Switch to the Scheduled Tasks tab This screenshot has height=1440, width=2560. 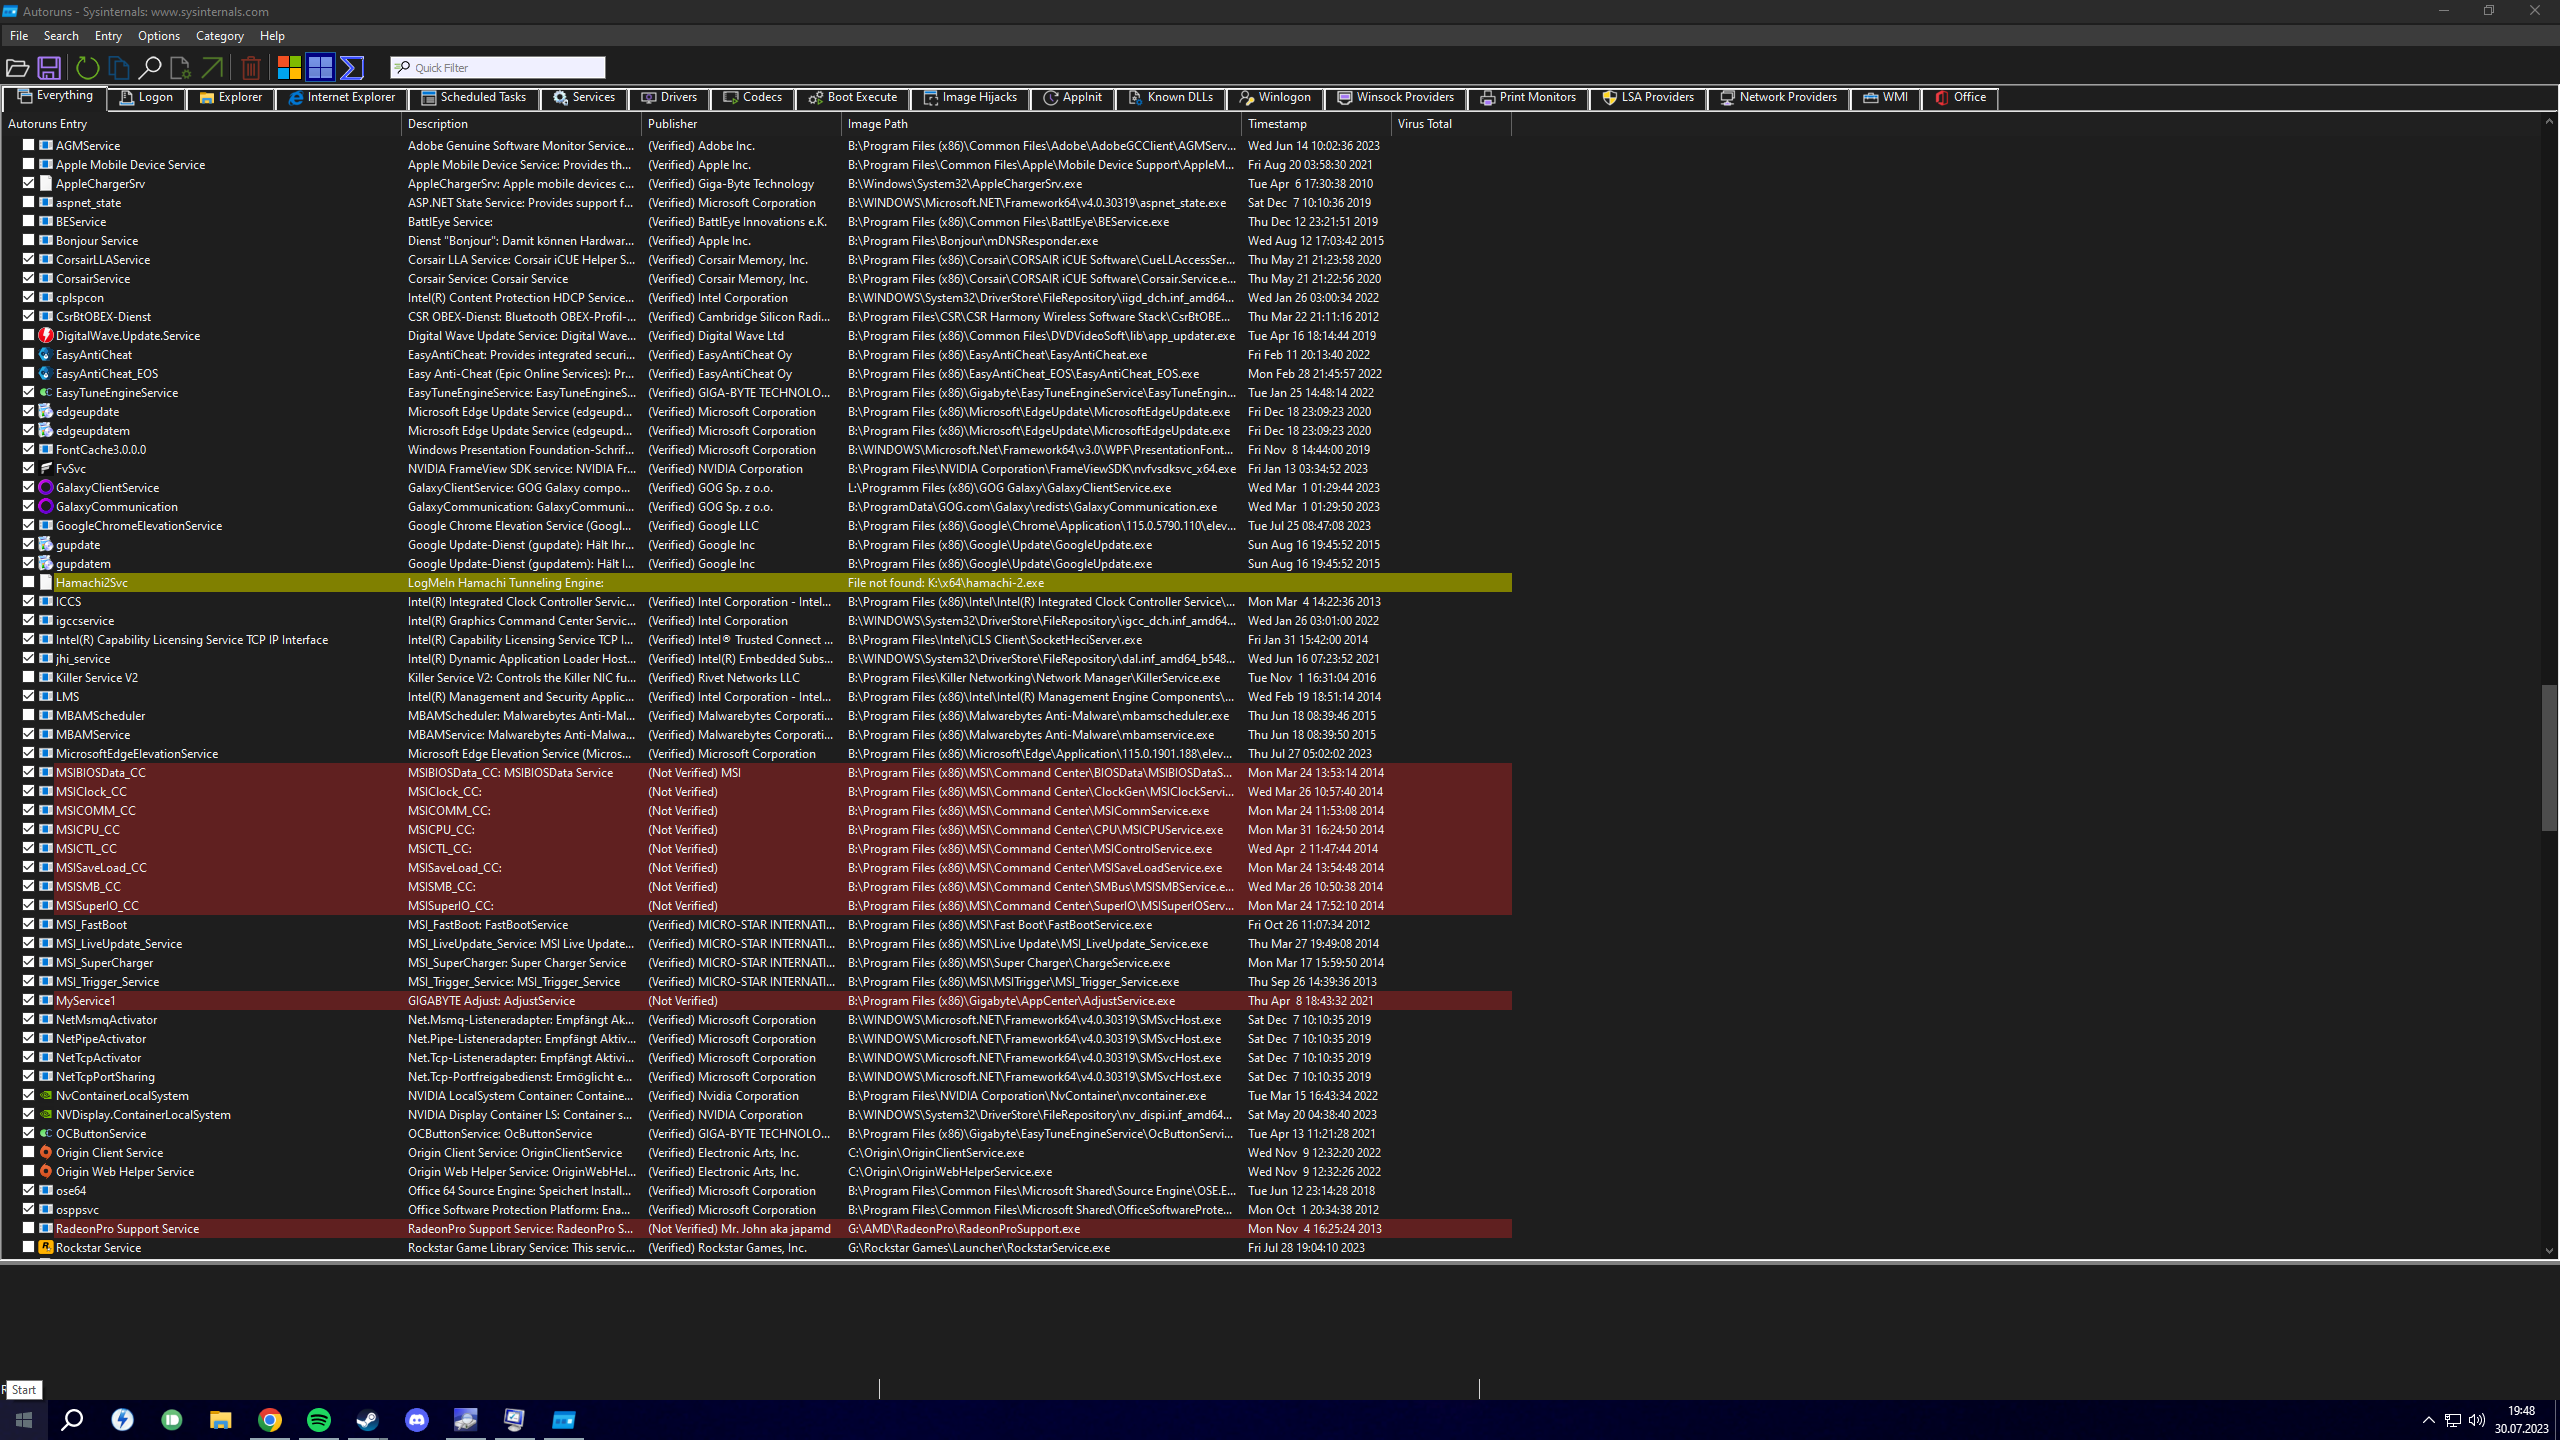coord(474,98)
